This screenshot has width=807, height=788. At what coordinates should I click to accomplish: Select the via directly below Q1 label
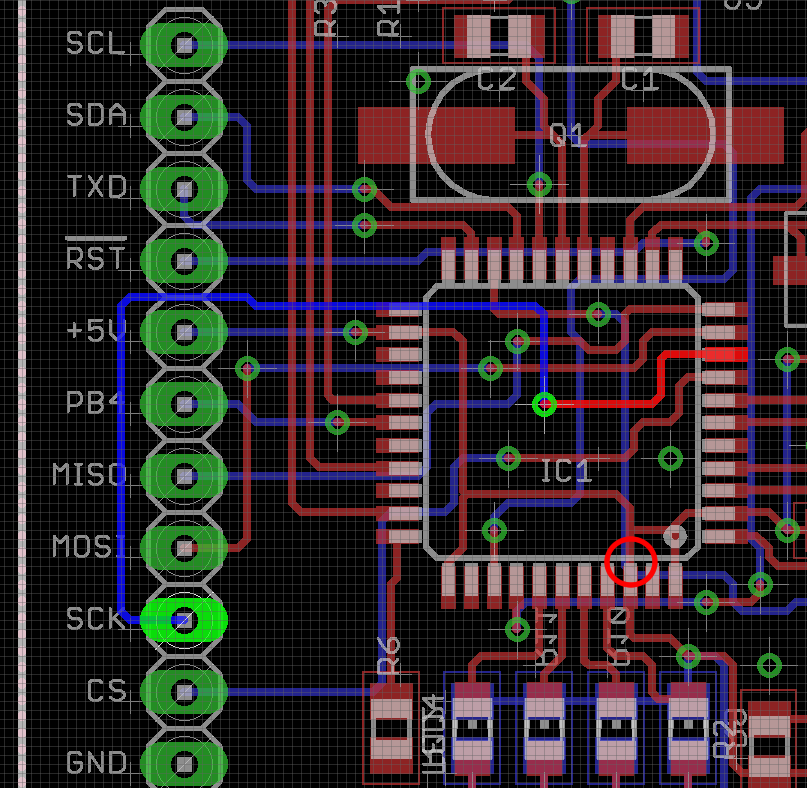(x=539, y=184)
